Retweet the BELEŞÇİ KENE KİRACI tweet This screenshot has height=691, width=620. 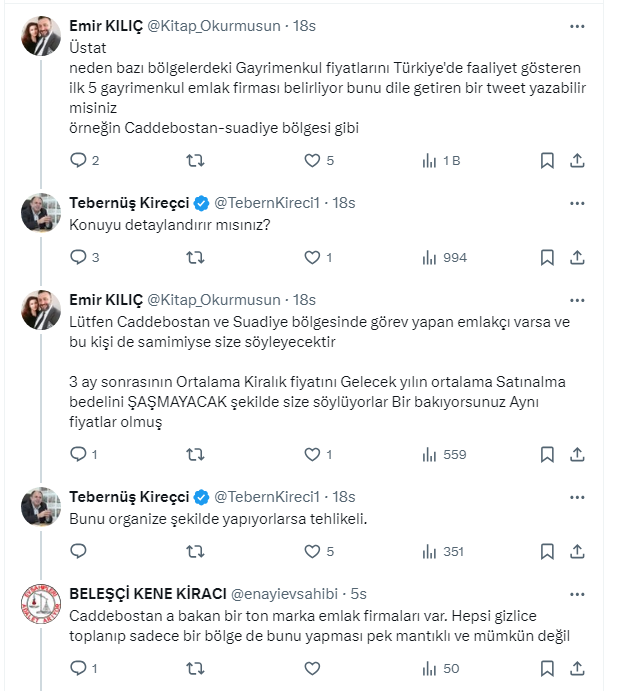coord(197,668)
